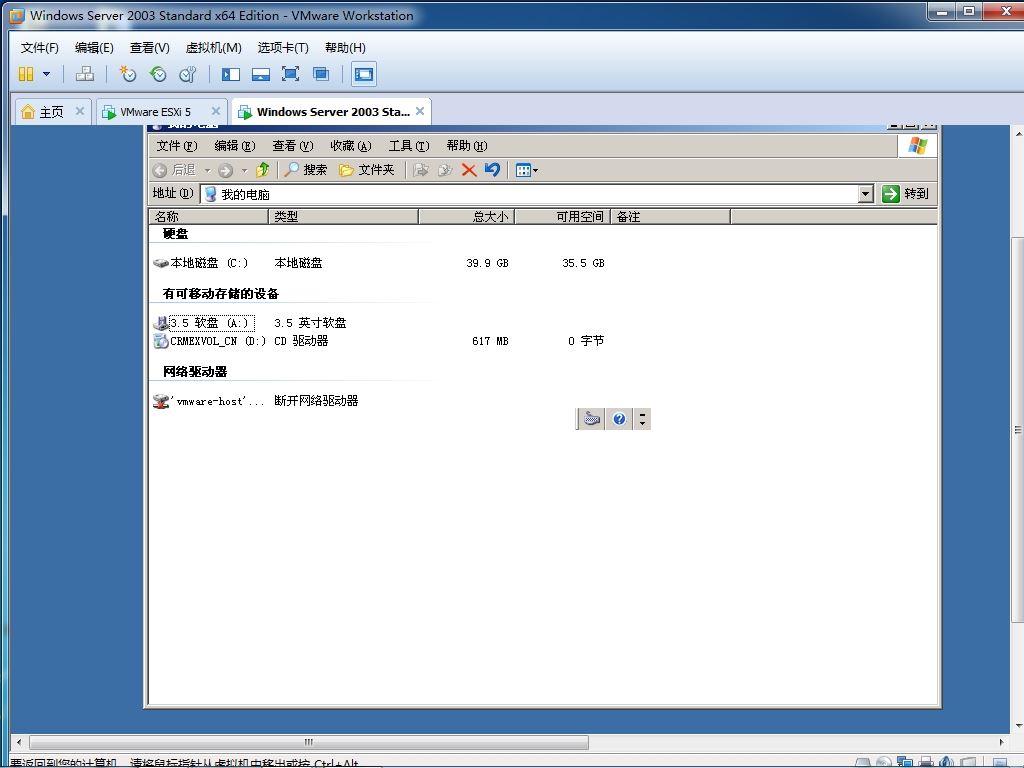Click the vertical scrollbar up arrow
1024x768 pixels.
point(1018,133)
